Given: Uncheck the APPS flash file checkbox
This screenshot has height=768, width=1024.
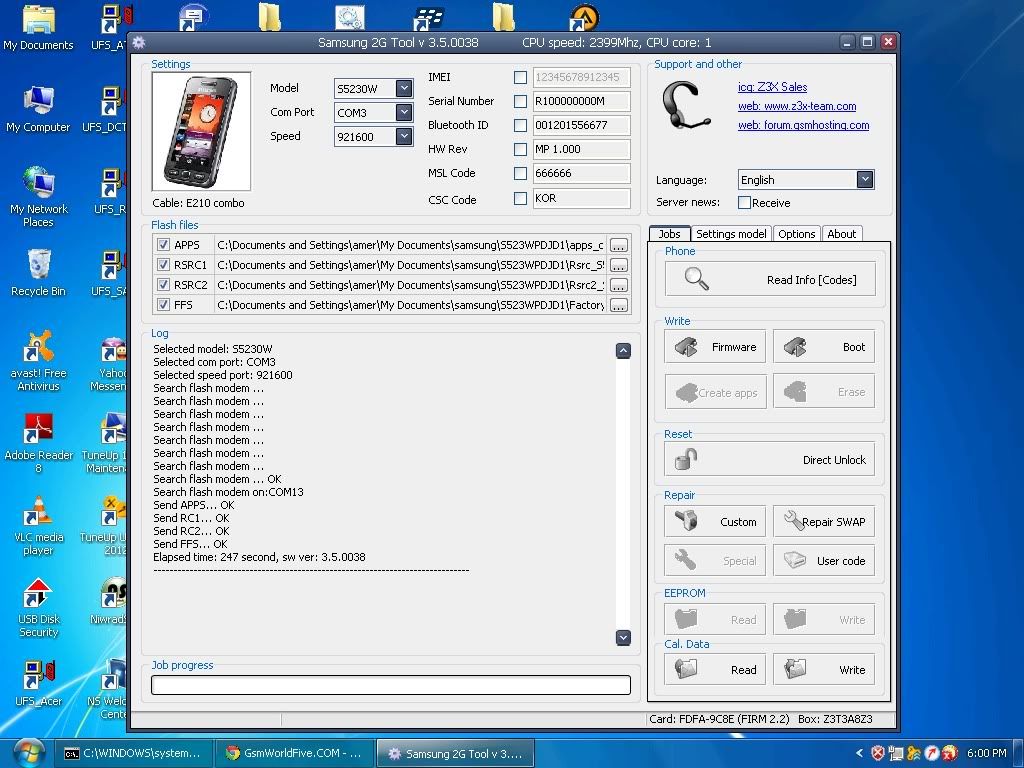Looking at the screenshot, I should click(163, 245).
